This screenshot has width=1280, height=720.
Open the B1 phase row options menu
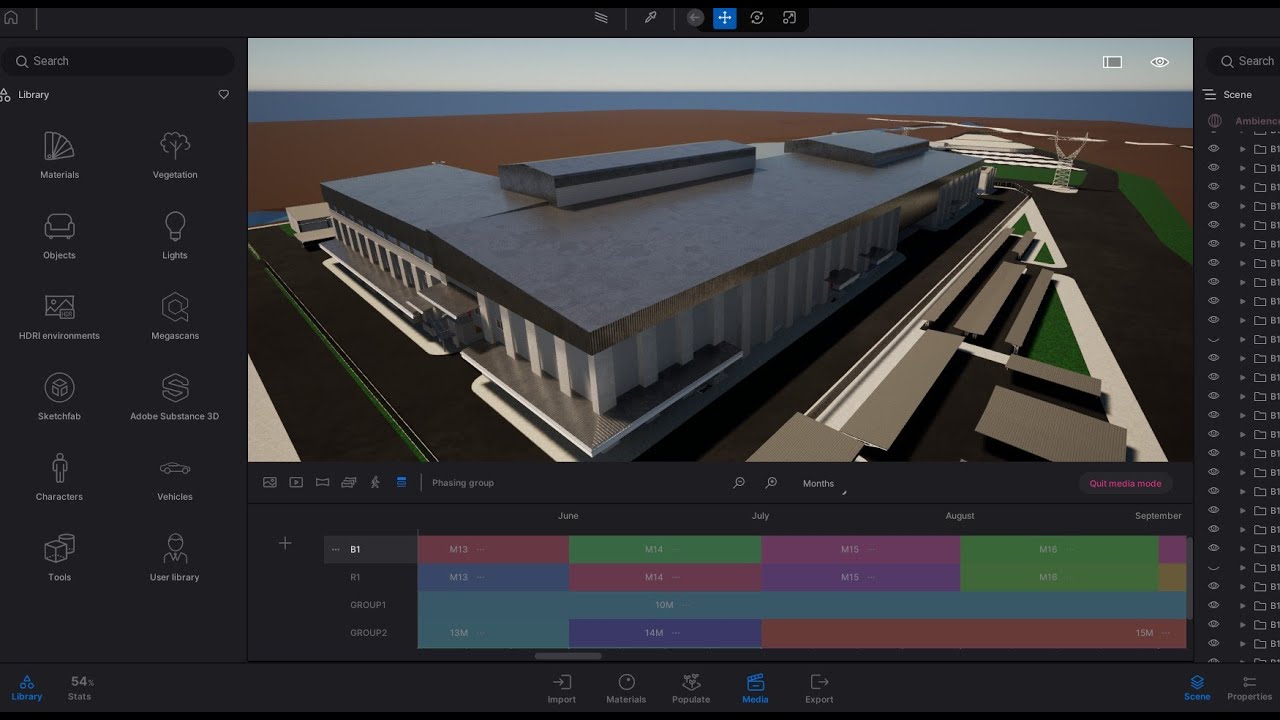click(336, 549)
